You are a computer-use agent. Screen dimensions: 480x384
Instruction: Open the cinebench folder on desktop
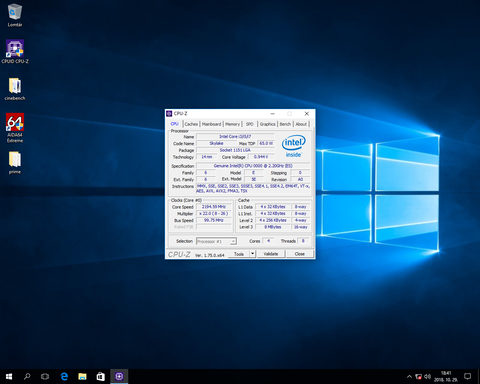point(15,89)
